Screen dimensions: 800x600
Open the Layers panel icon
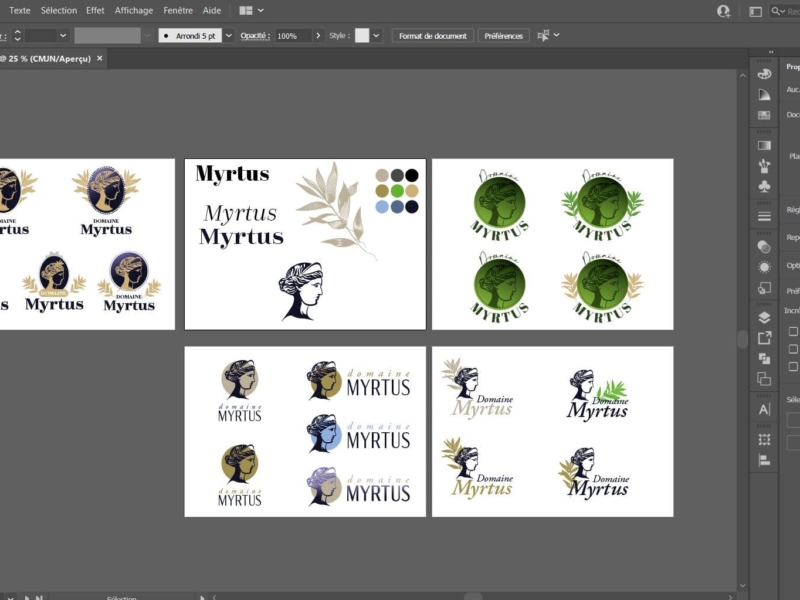(764, 318)
